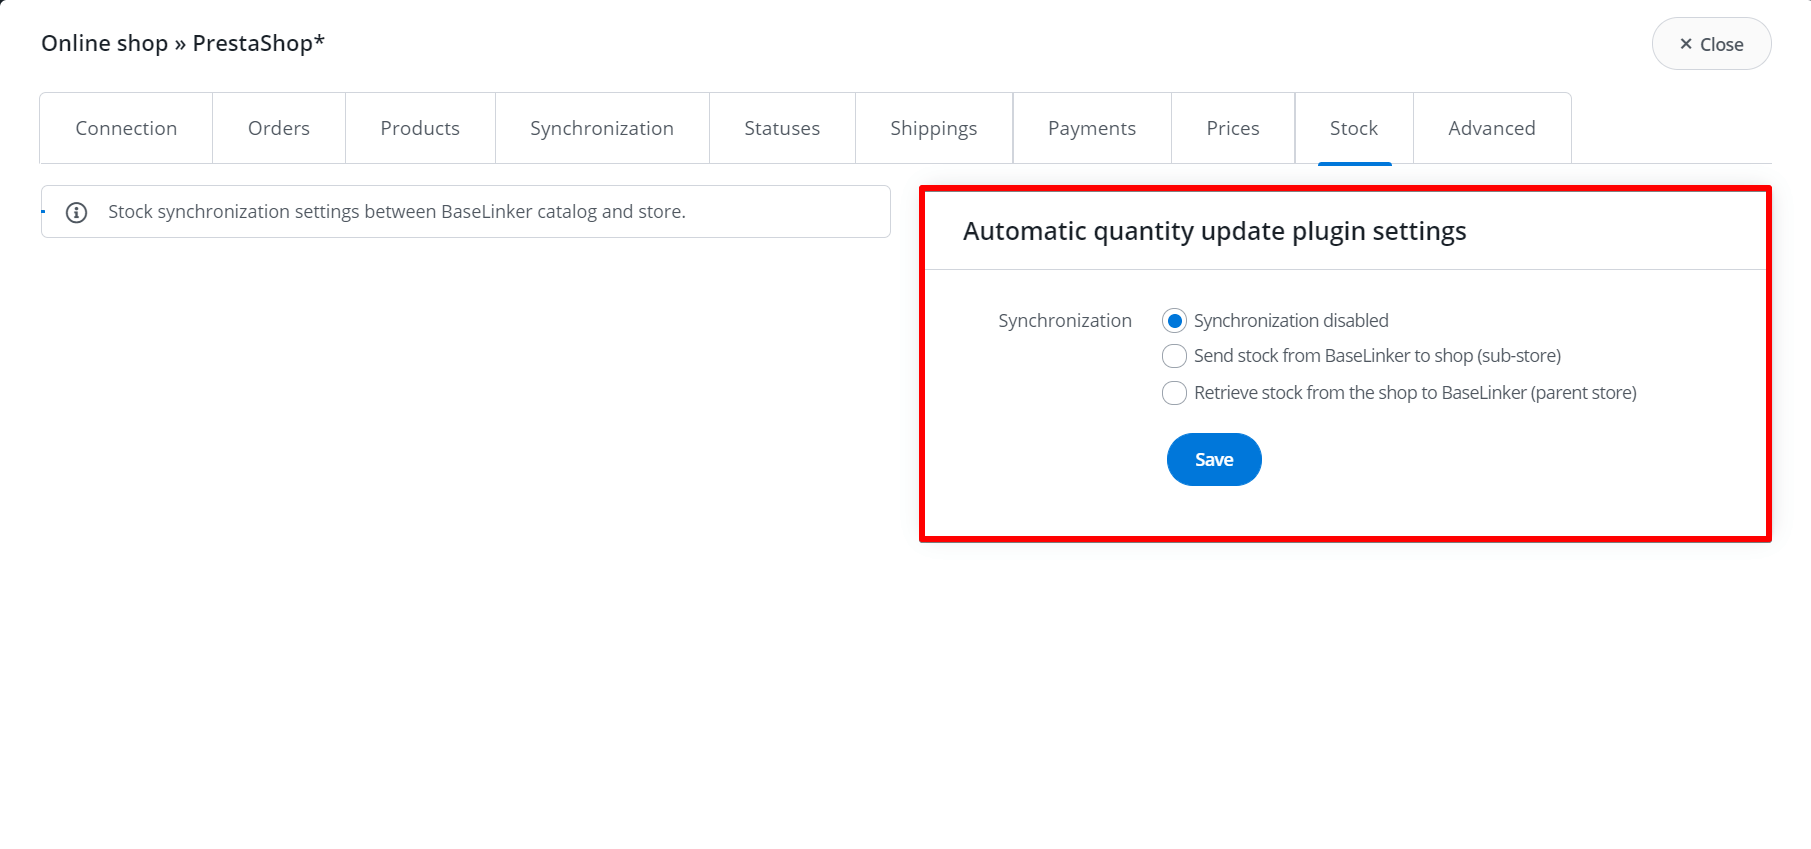Click the info icon beside stock synchronization text
The width and height of the screenshot is (1811, 849).
76,212
